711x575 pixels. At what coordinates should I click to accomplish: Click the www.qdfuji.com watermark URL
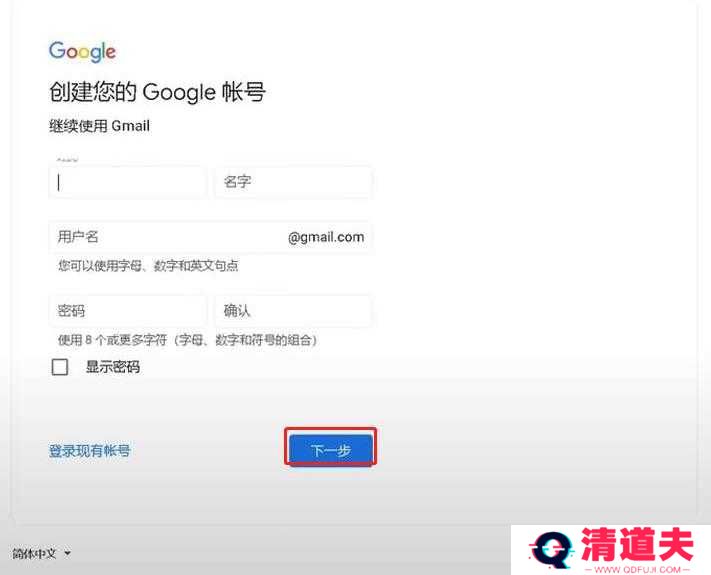pos(637,569)
